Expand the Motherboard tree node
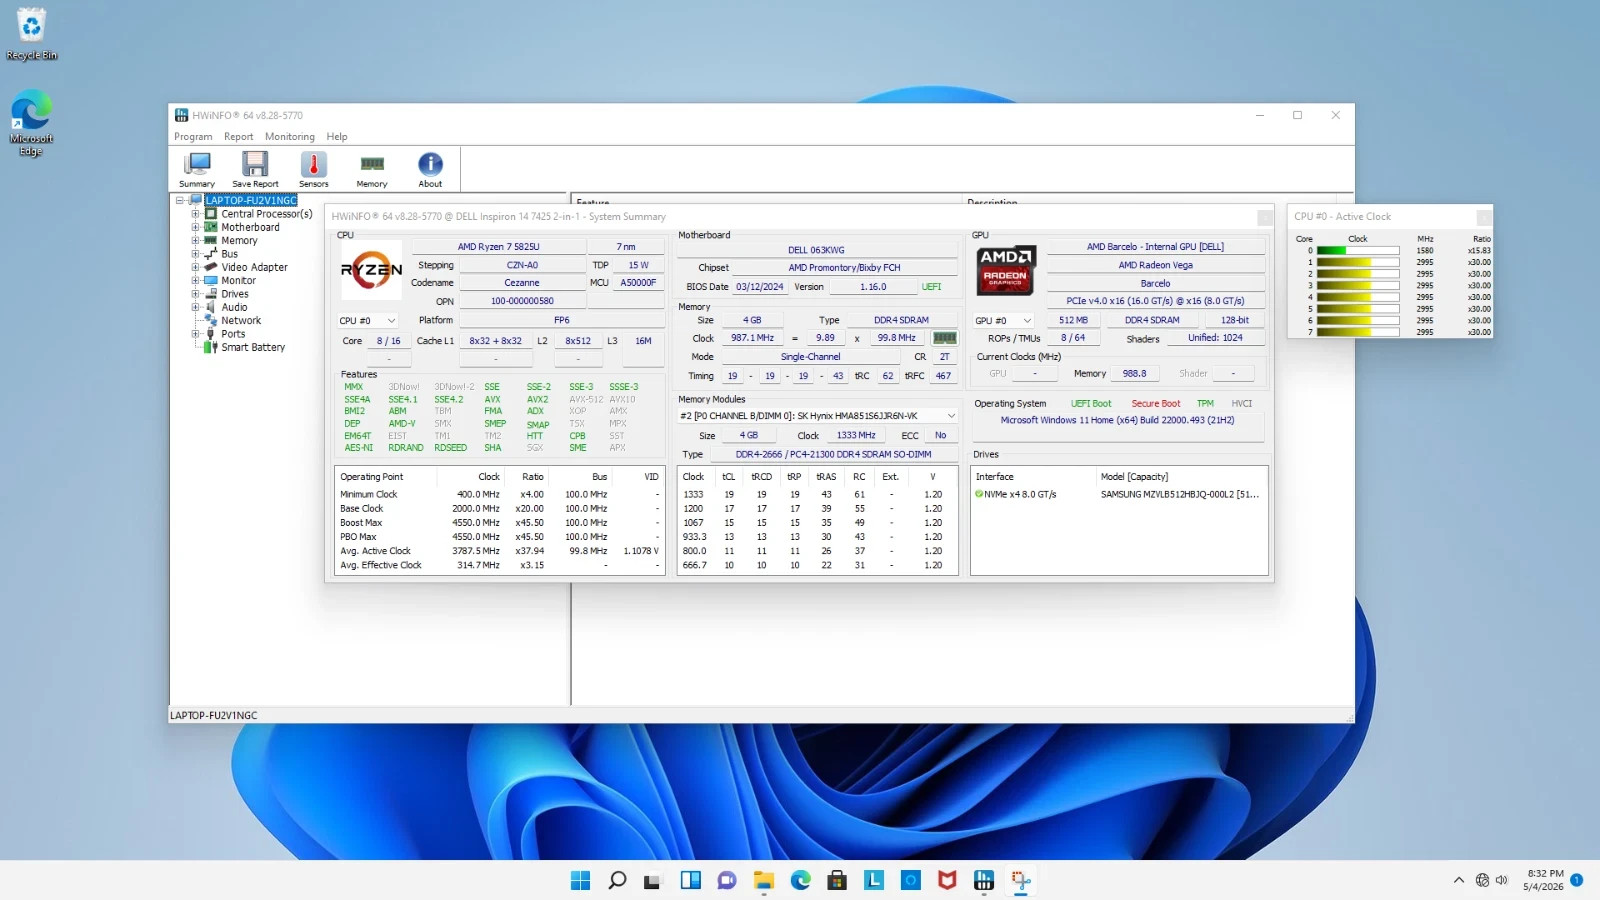 pos(195,227)
